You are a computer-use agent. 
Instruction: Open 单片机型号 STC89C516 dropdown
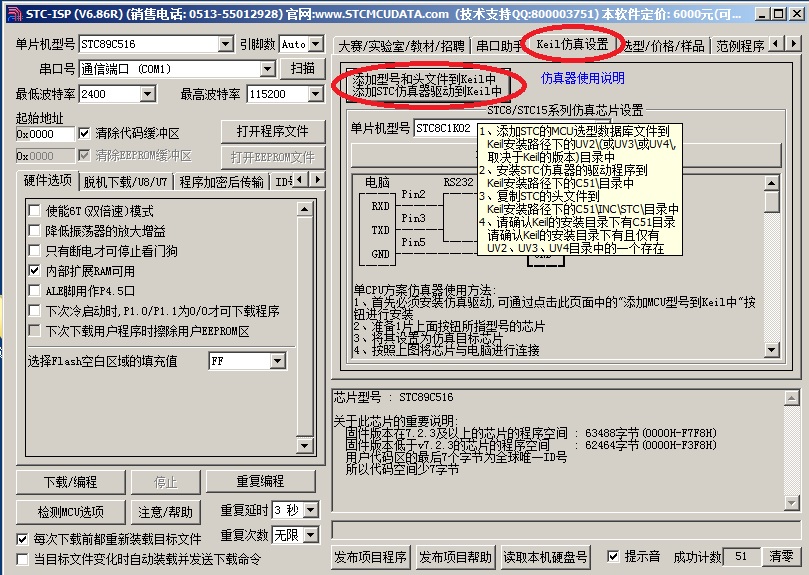225,44
